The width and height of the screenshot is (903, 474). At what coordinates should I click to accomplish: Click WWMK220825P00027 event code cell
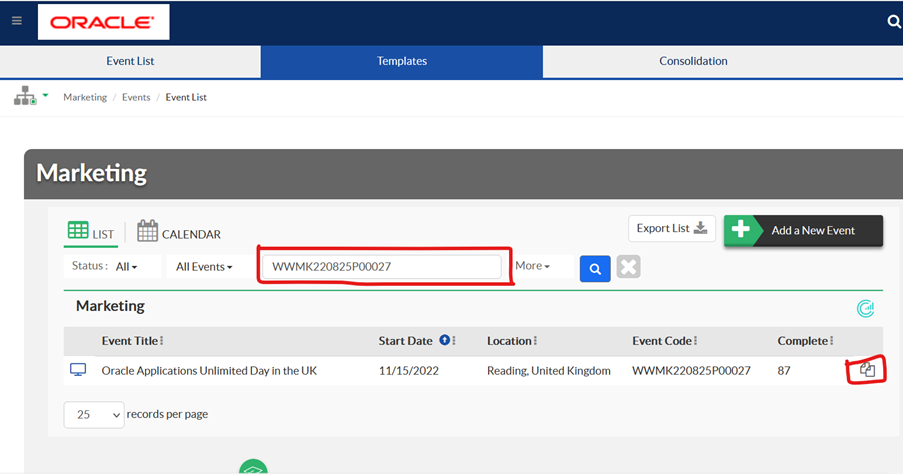pyautogui.click(x=691, y=371)
